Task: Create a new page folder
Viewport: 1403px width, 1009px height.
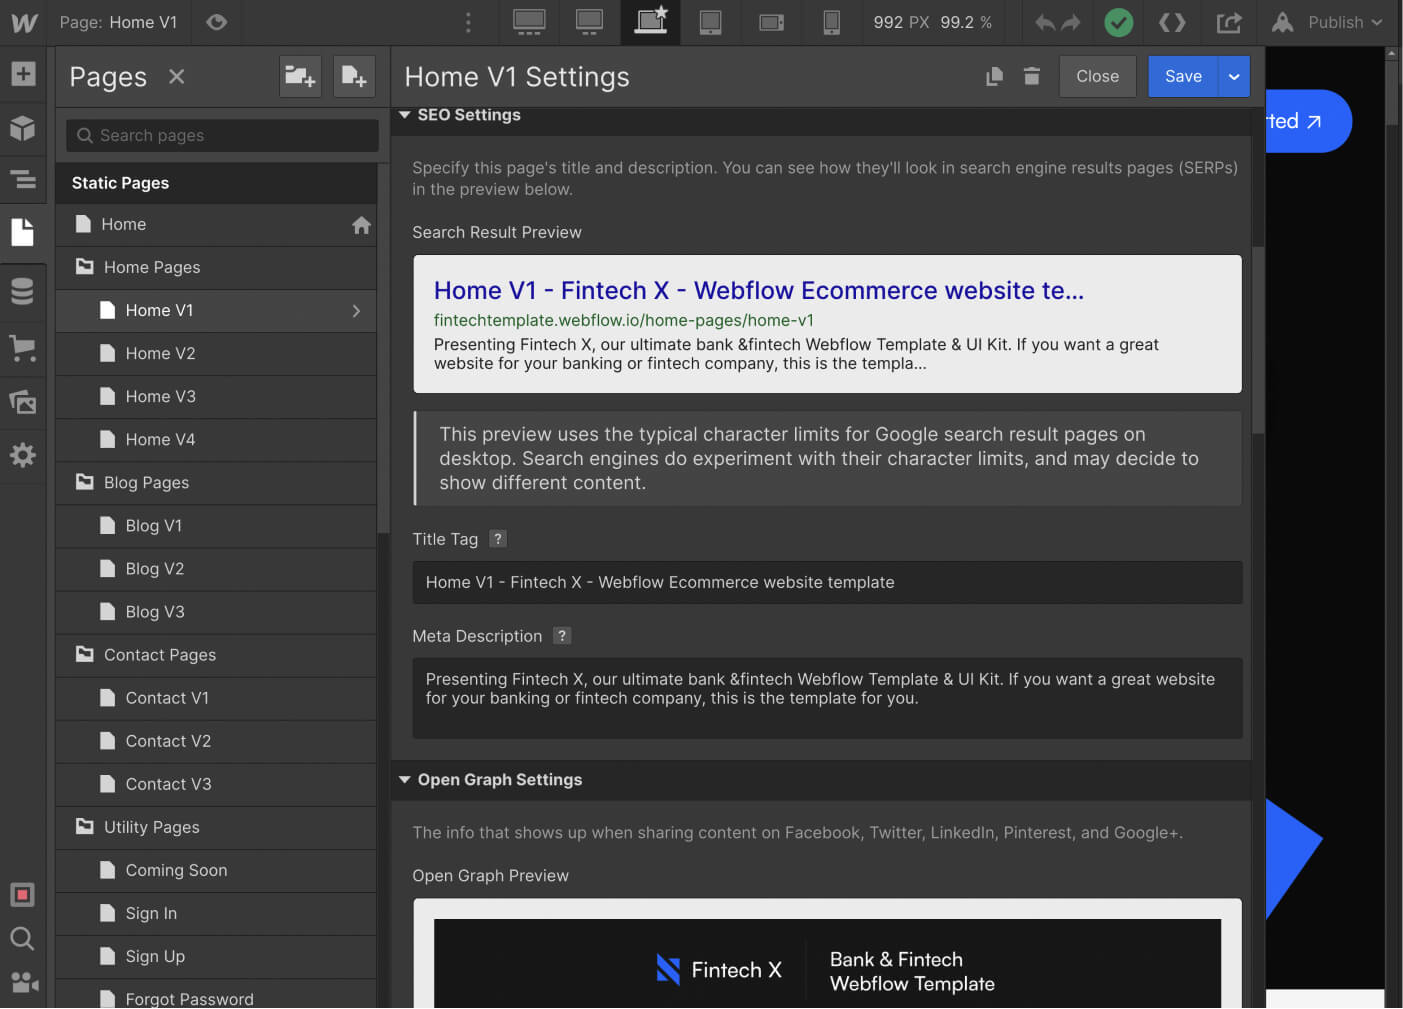Action: click(300, 77)
